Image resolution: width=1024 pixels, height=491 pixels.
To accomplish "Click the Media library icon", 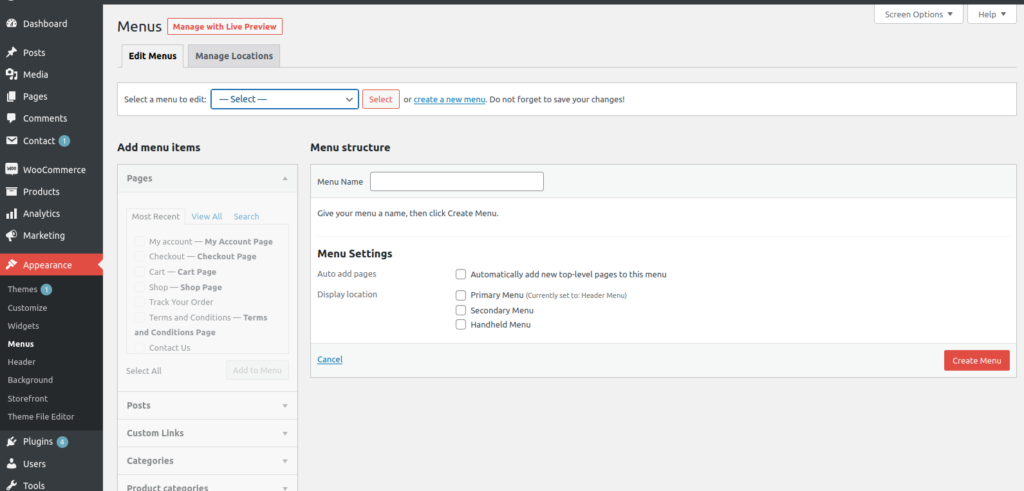I will (x=12, y=74).
